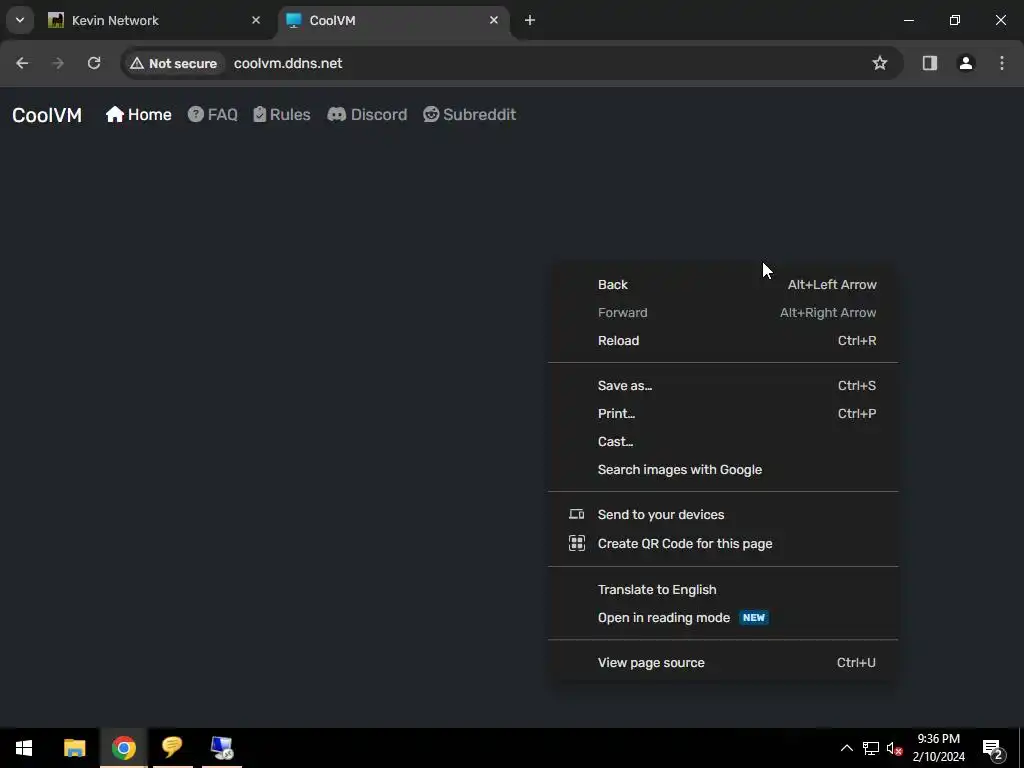
Task: Click the Not secure warning chip
Action: click(x=173, y=63)
